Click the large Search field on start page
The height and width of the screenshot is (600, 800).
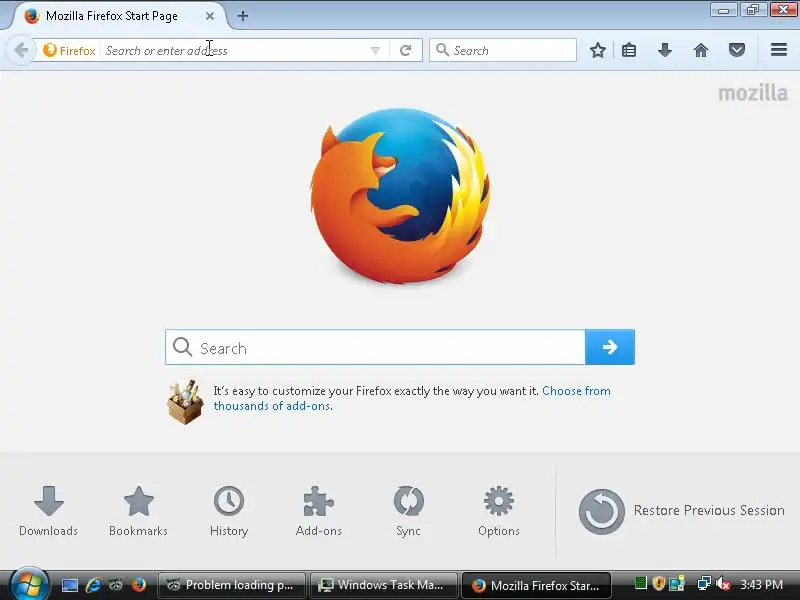(375, 347)
